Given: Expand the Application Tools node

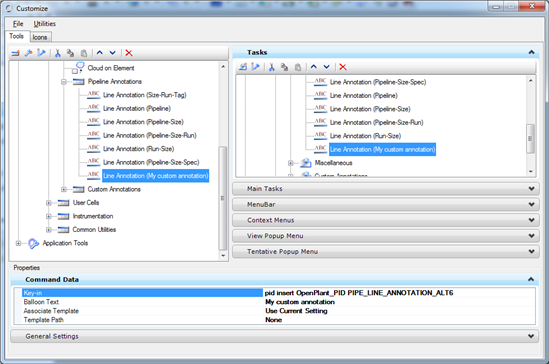Looking at the screenshot, I should tap(19, 243).
